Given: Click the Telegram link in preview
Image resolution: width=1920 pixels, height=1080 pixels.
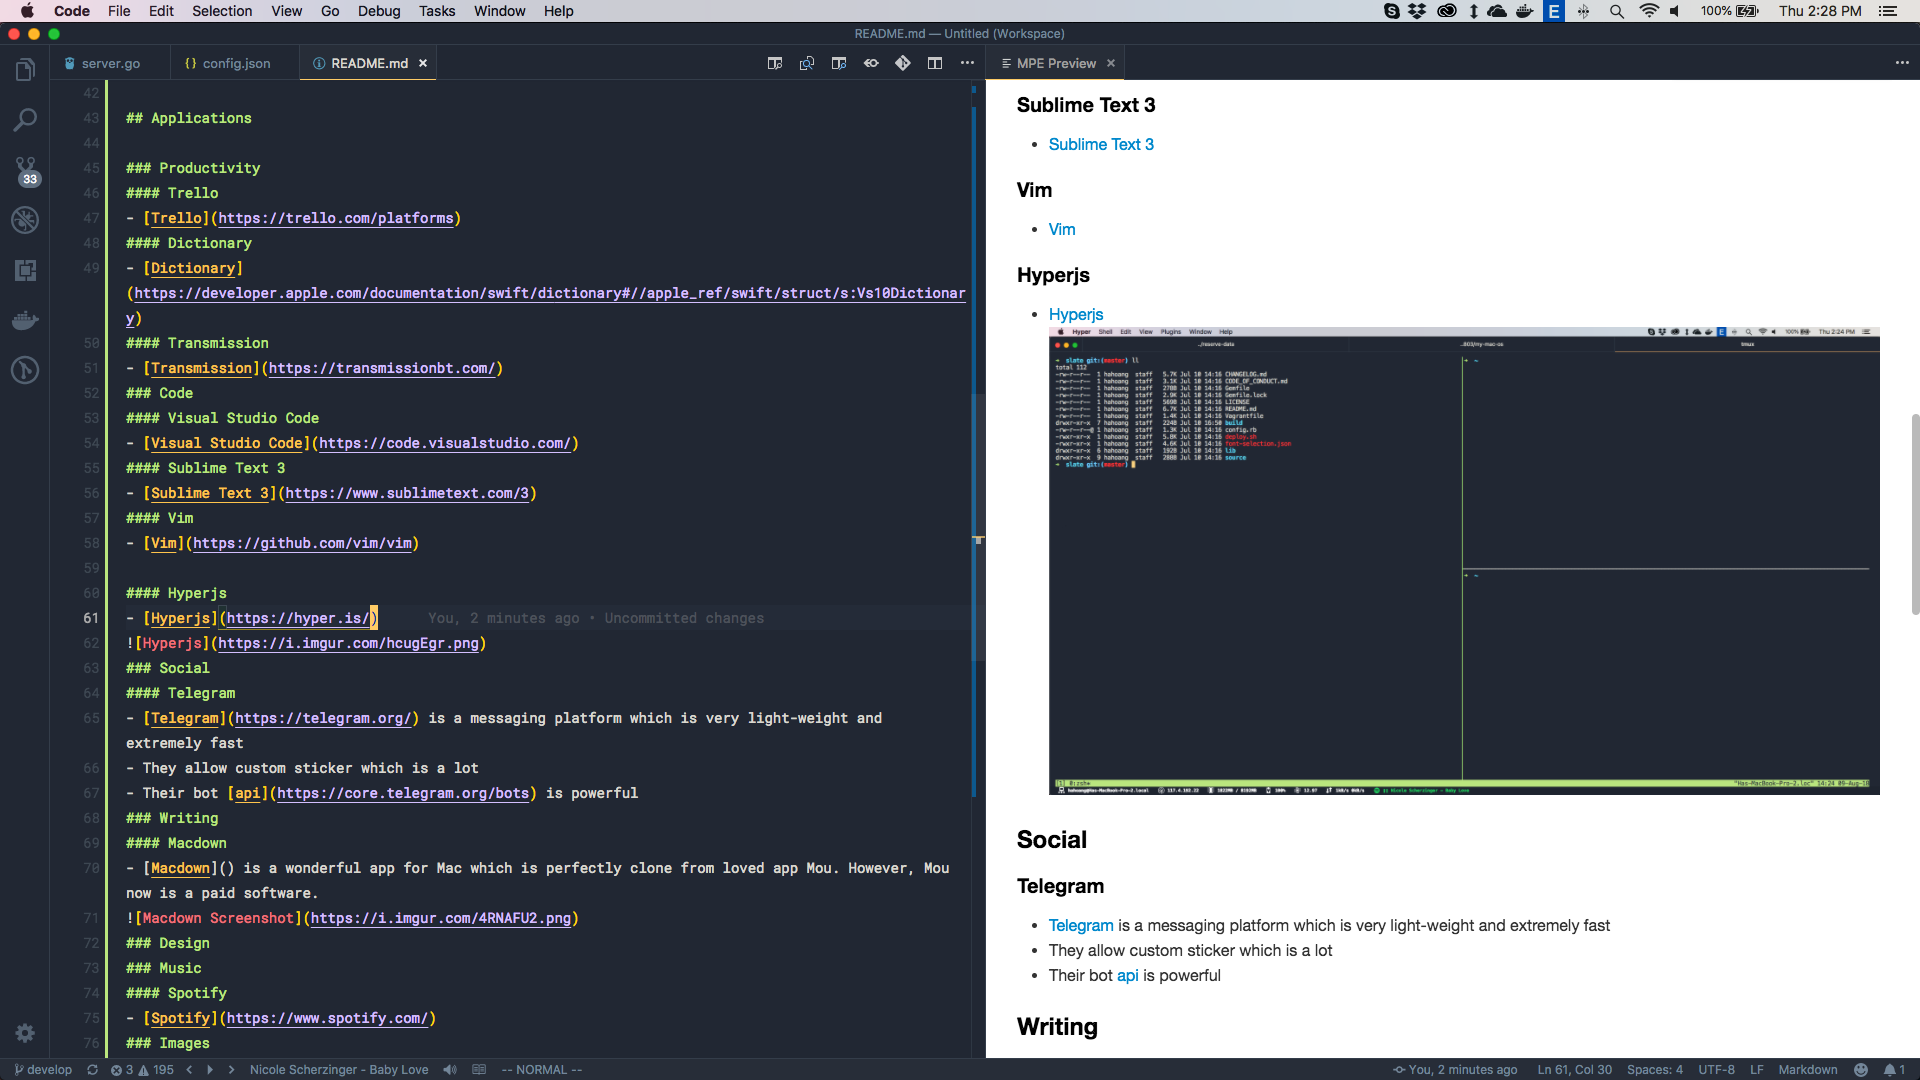Looking at the screenshot, I should (x=1080, y=925).
